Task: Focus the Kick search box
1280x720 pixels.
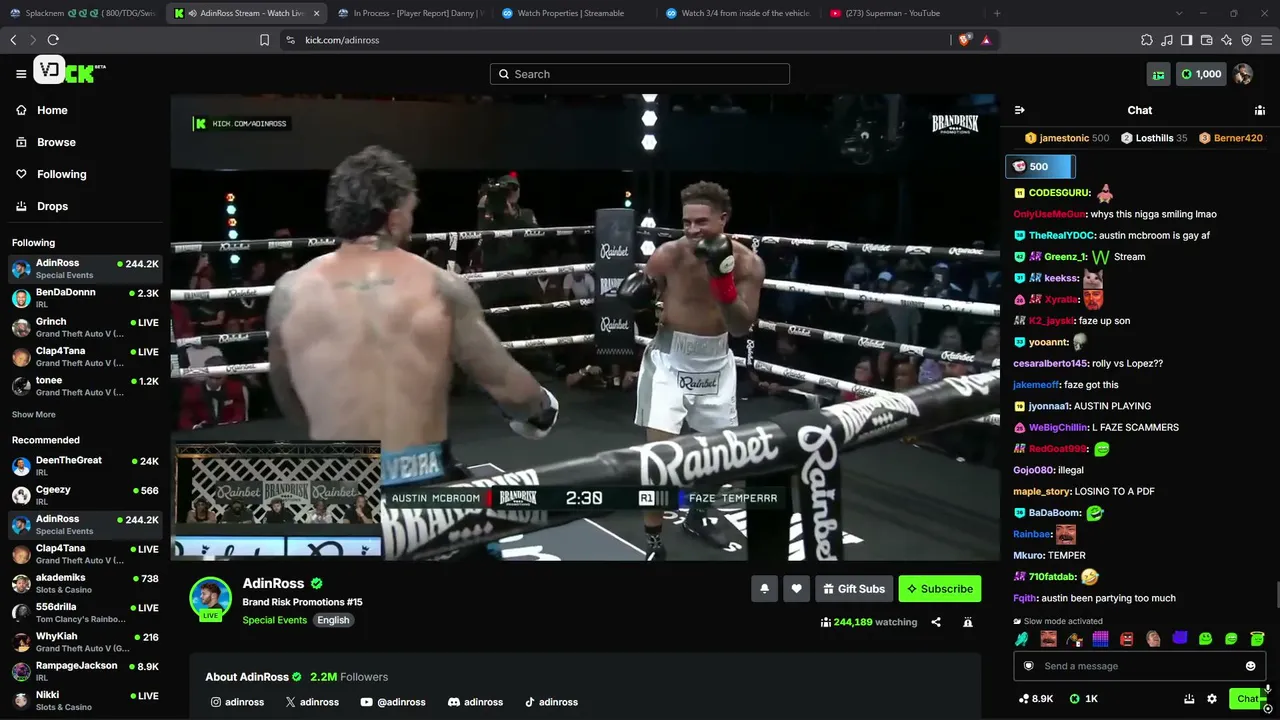Action: pos(640,74)
